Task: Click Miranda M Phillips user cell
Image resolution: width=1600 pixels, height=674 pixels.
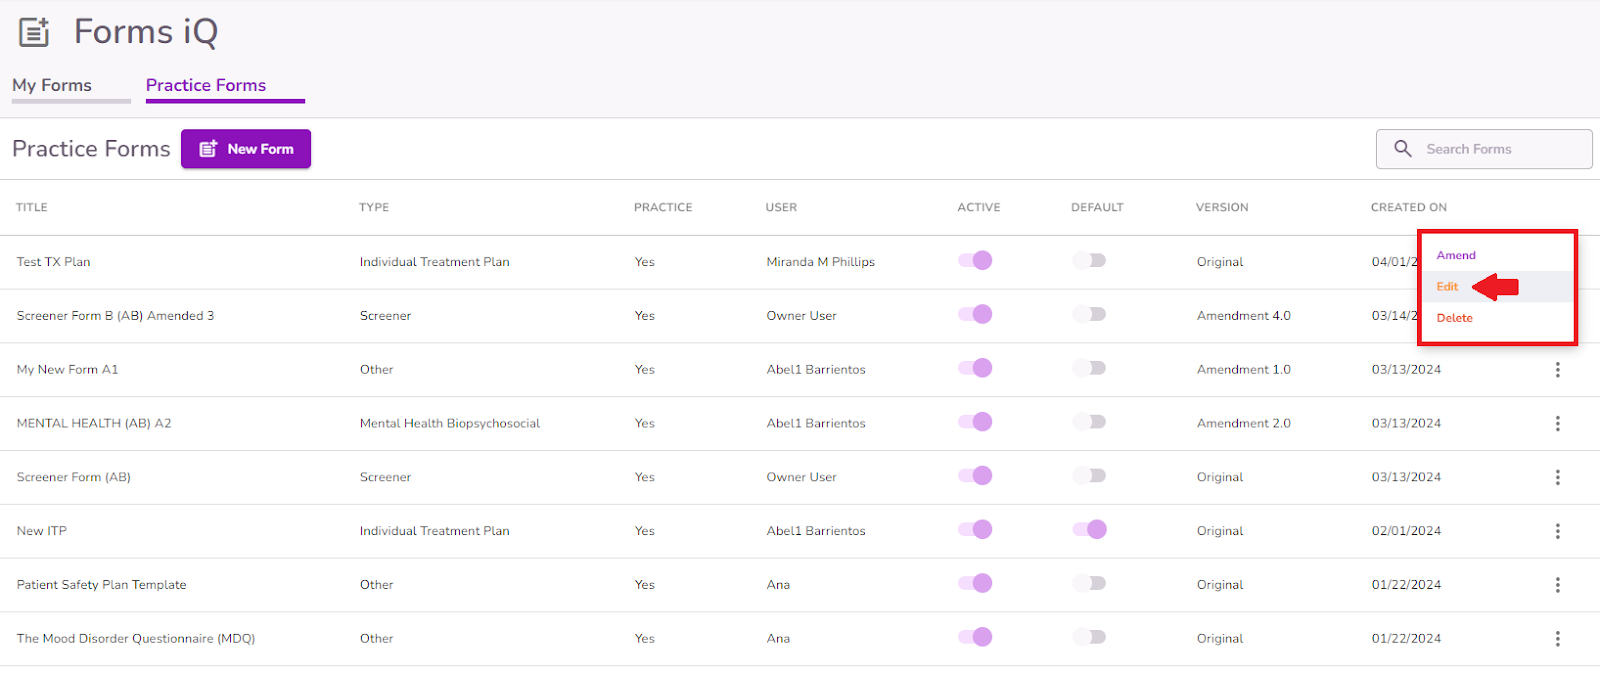Action: [x=821, y=262]
